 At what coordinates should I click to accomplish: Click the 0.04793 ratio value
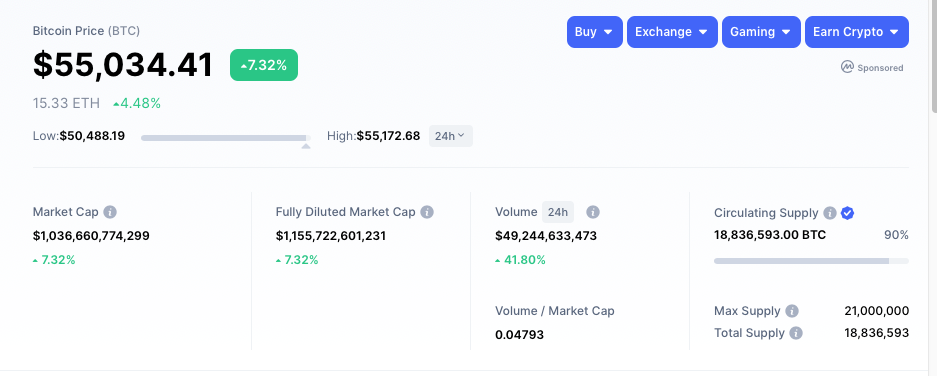(x=520, y=335)
